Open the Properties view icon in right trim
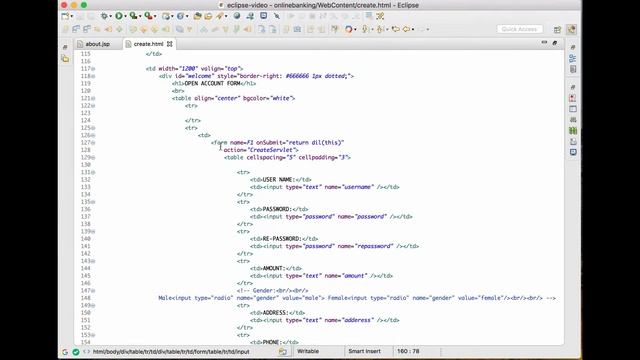Viewport: 640px width, 360px height. 573,109
